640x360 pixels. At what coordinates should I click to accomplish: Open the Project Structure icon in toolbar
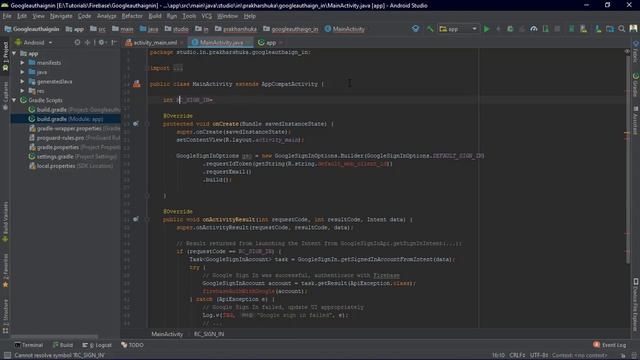610,29
